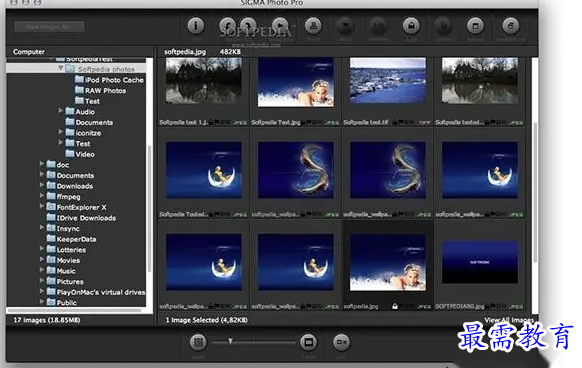Start the slideshow with the play icon

coord(280,26)
